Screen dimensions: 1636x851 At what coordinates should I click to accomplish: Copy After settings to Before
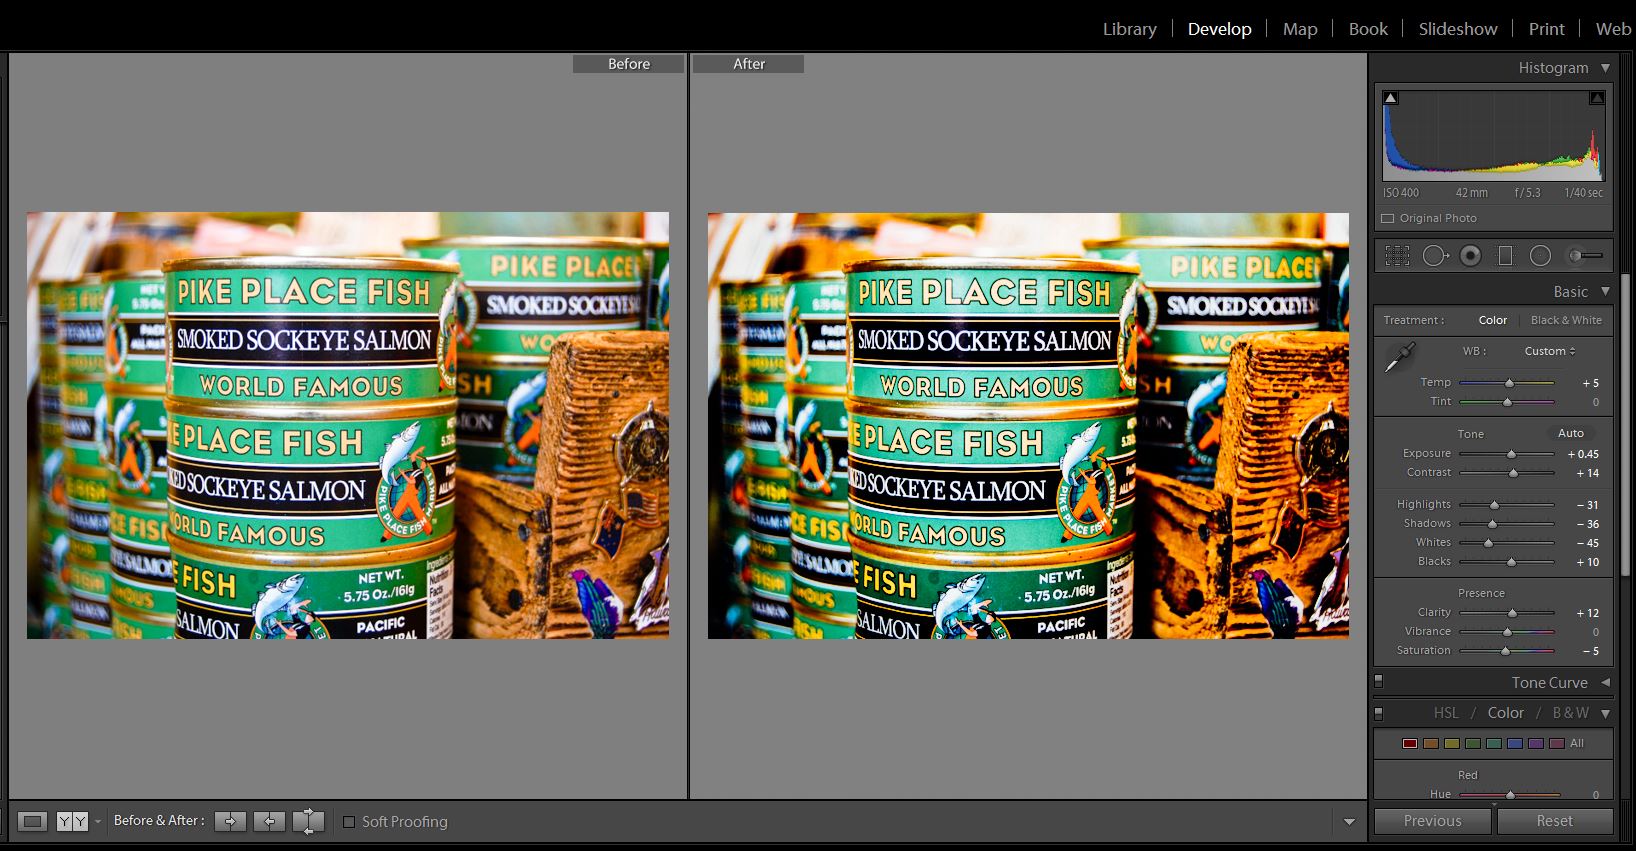269,821
